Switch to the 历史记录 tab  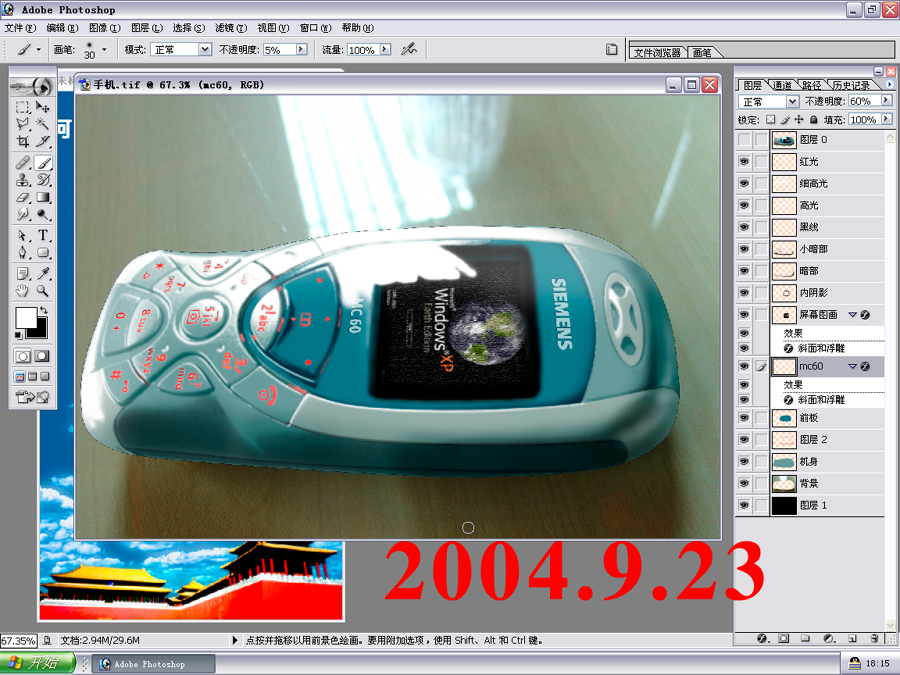pos(851,86)
